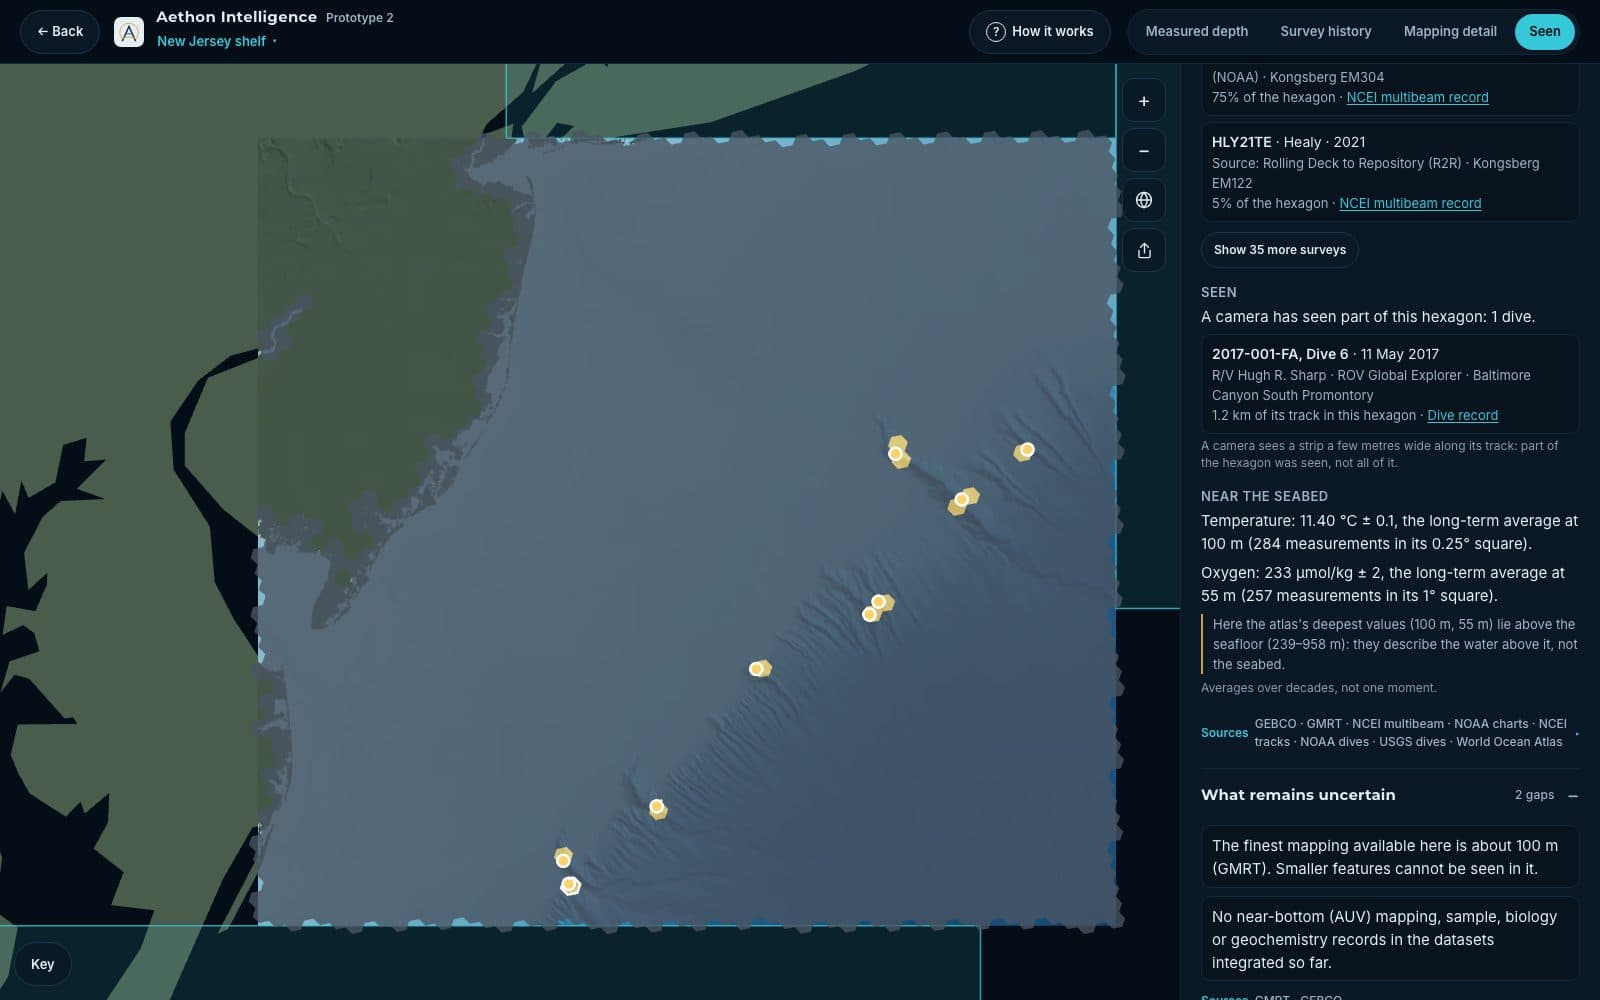Click the Aethon Intelligence logo icon
Viewport: 1600px width, 1000px height.
click(x=129, y=32)
